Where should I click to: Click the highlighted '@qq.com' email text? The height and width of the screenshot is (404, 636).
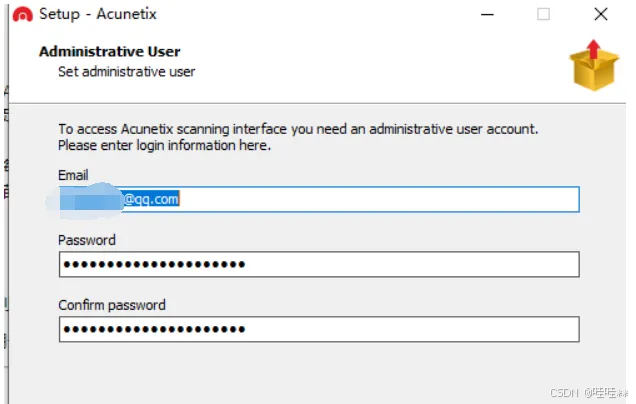tap(151, 199)
